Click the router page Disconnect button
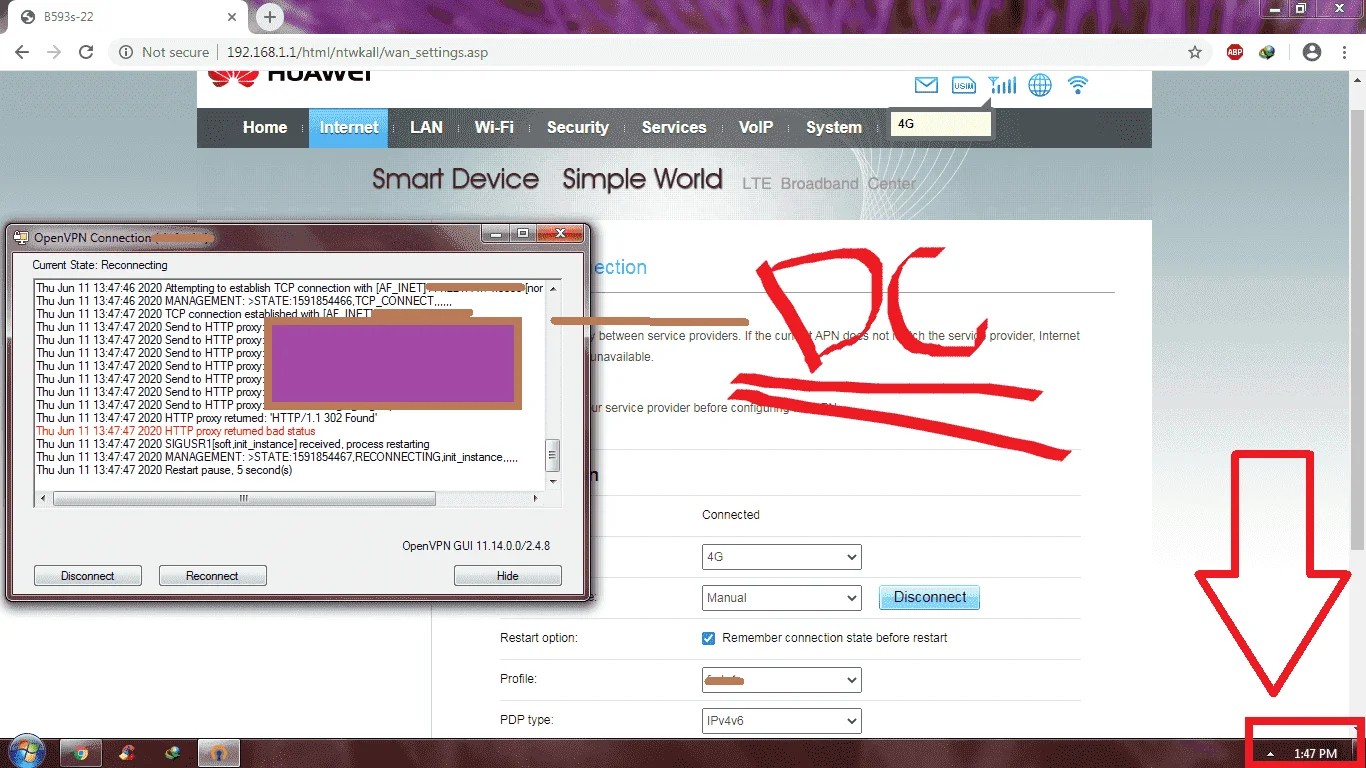Screen dimensions: 1366x768 (930, 597)
